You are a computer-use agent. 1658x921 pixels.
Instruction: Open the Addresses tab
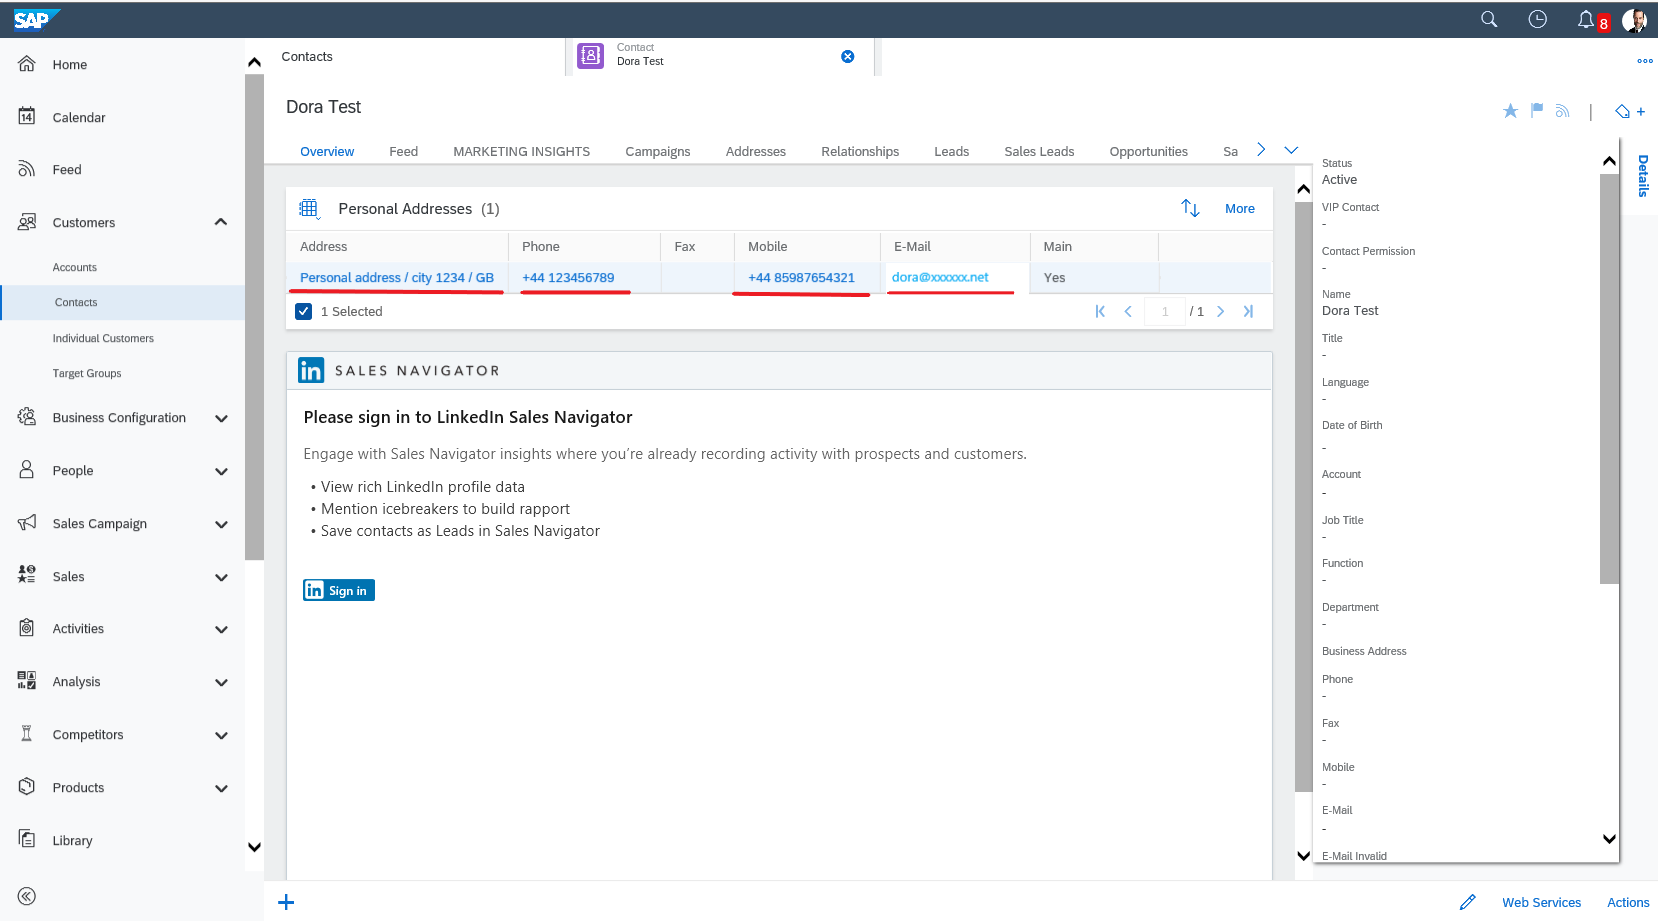(x=756, y=151)
